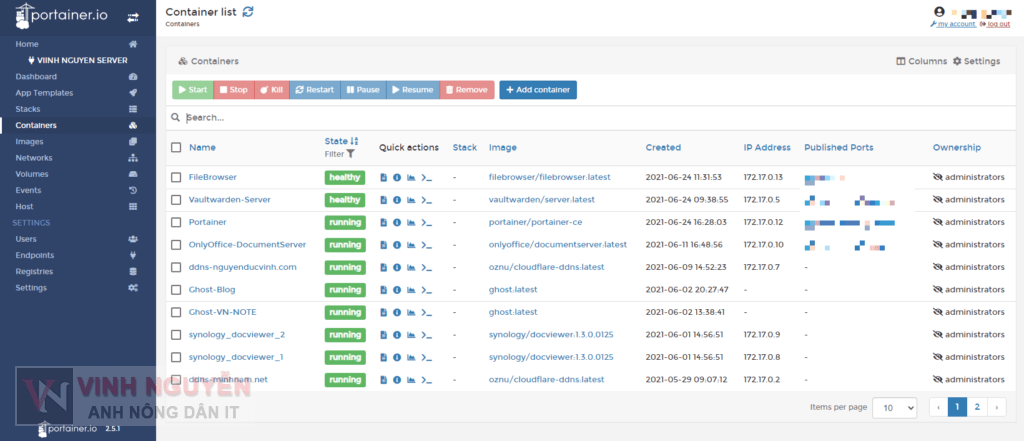Viewport: 1024px width, 441px height.
Task: Check the FileBrowser row checkbox
Action: pyautogui.click(x=176, y=178)
